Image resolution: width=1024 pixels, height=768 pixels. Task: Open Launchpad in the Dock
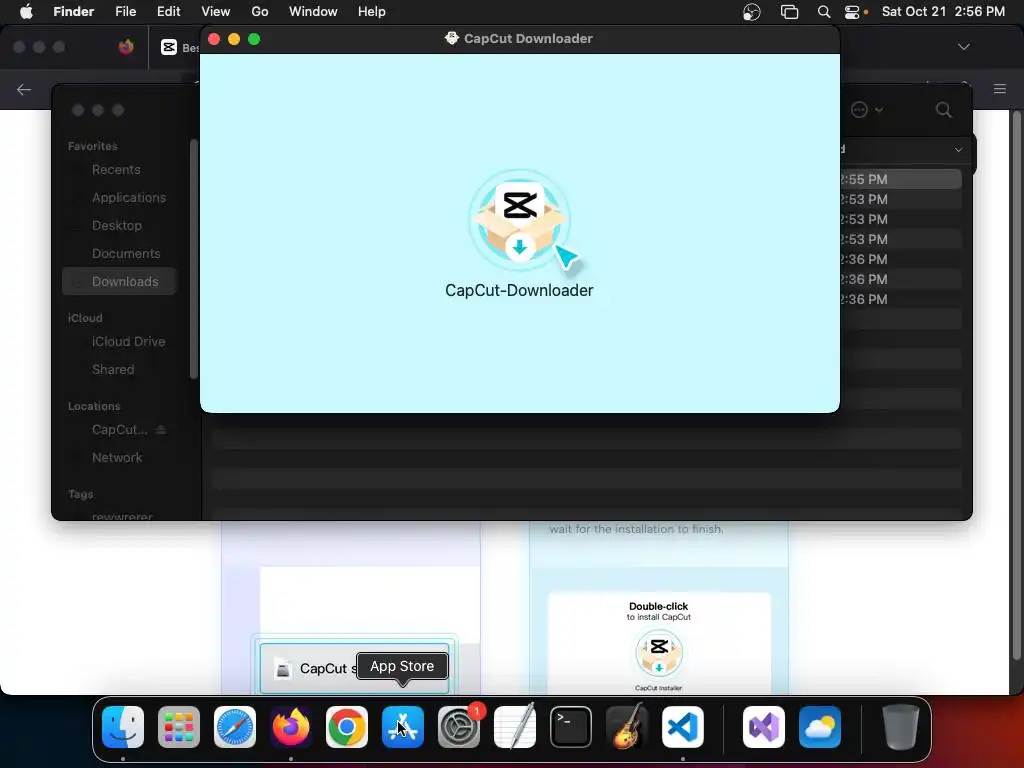(179, 726)
